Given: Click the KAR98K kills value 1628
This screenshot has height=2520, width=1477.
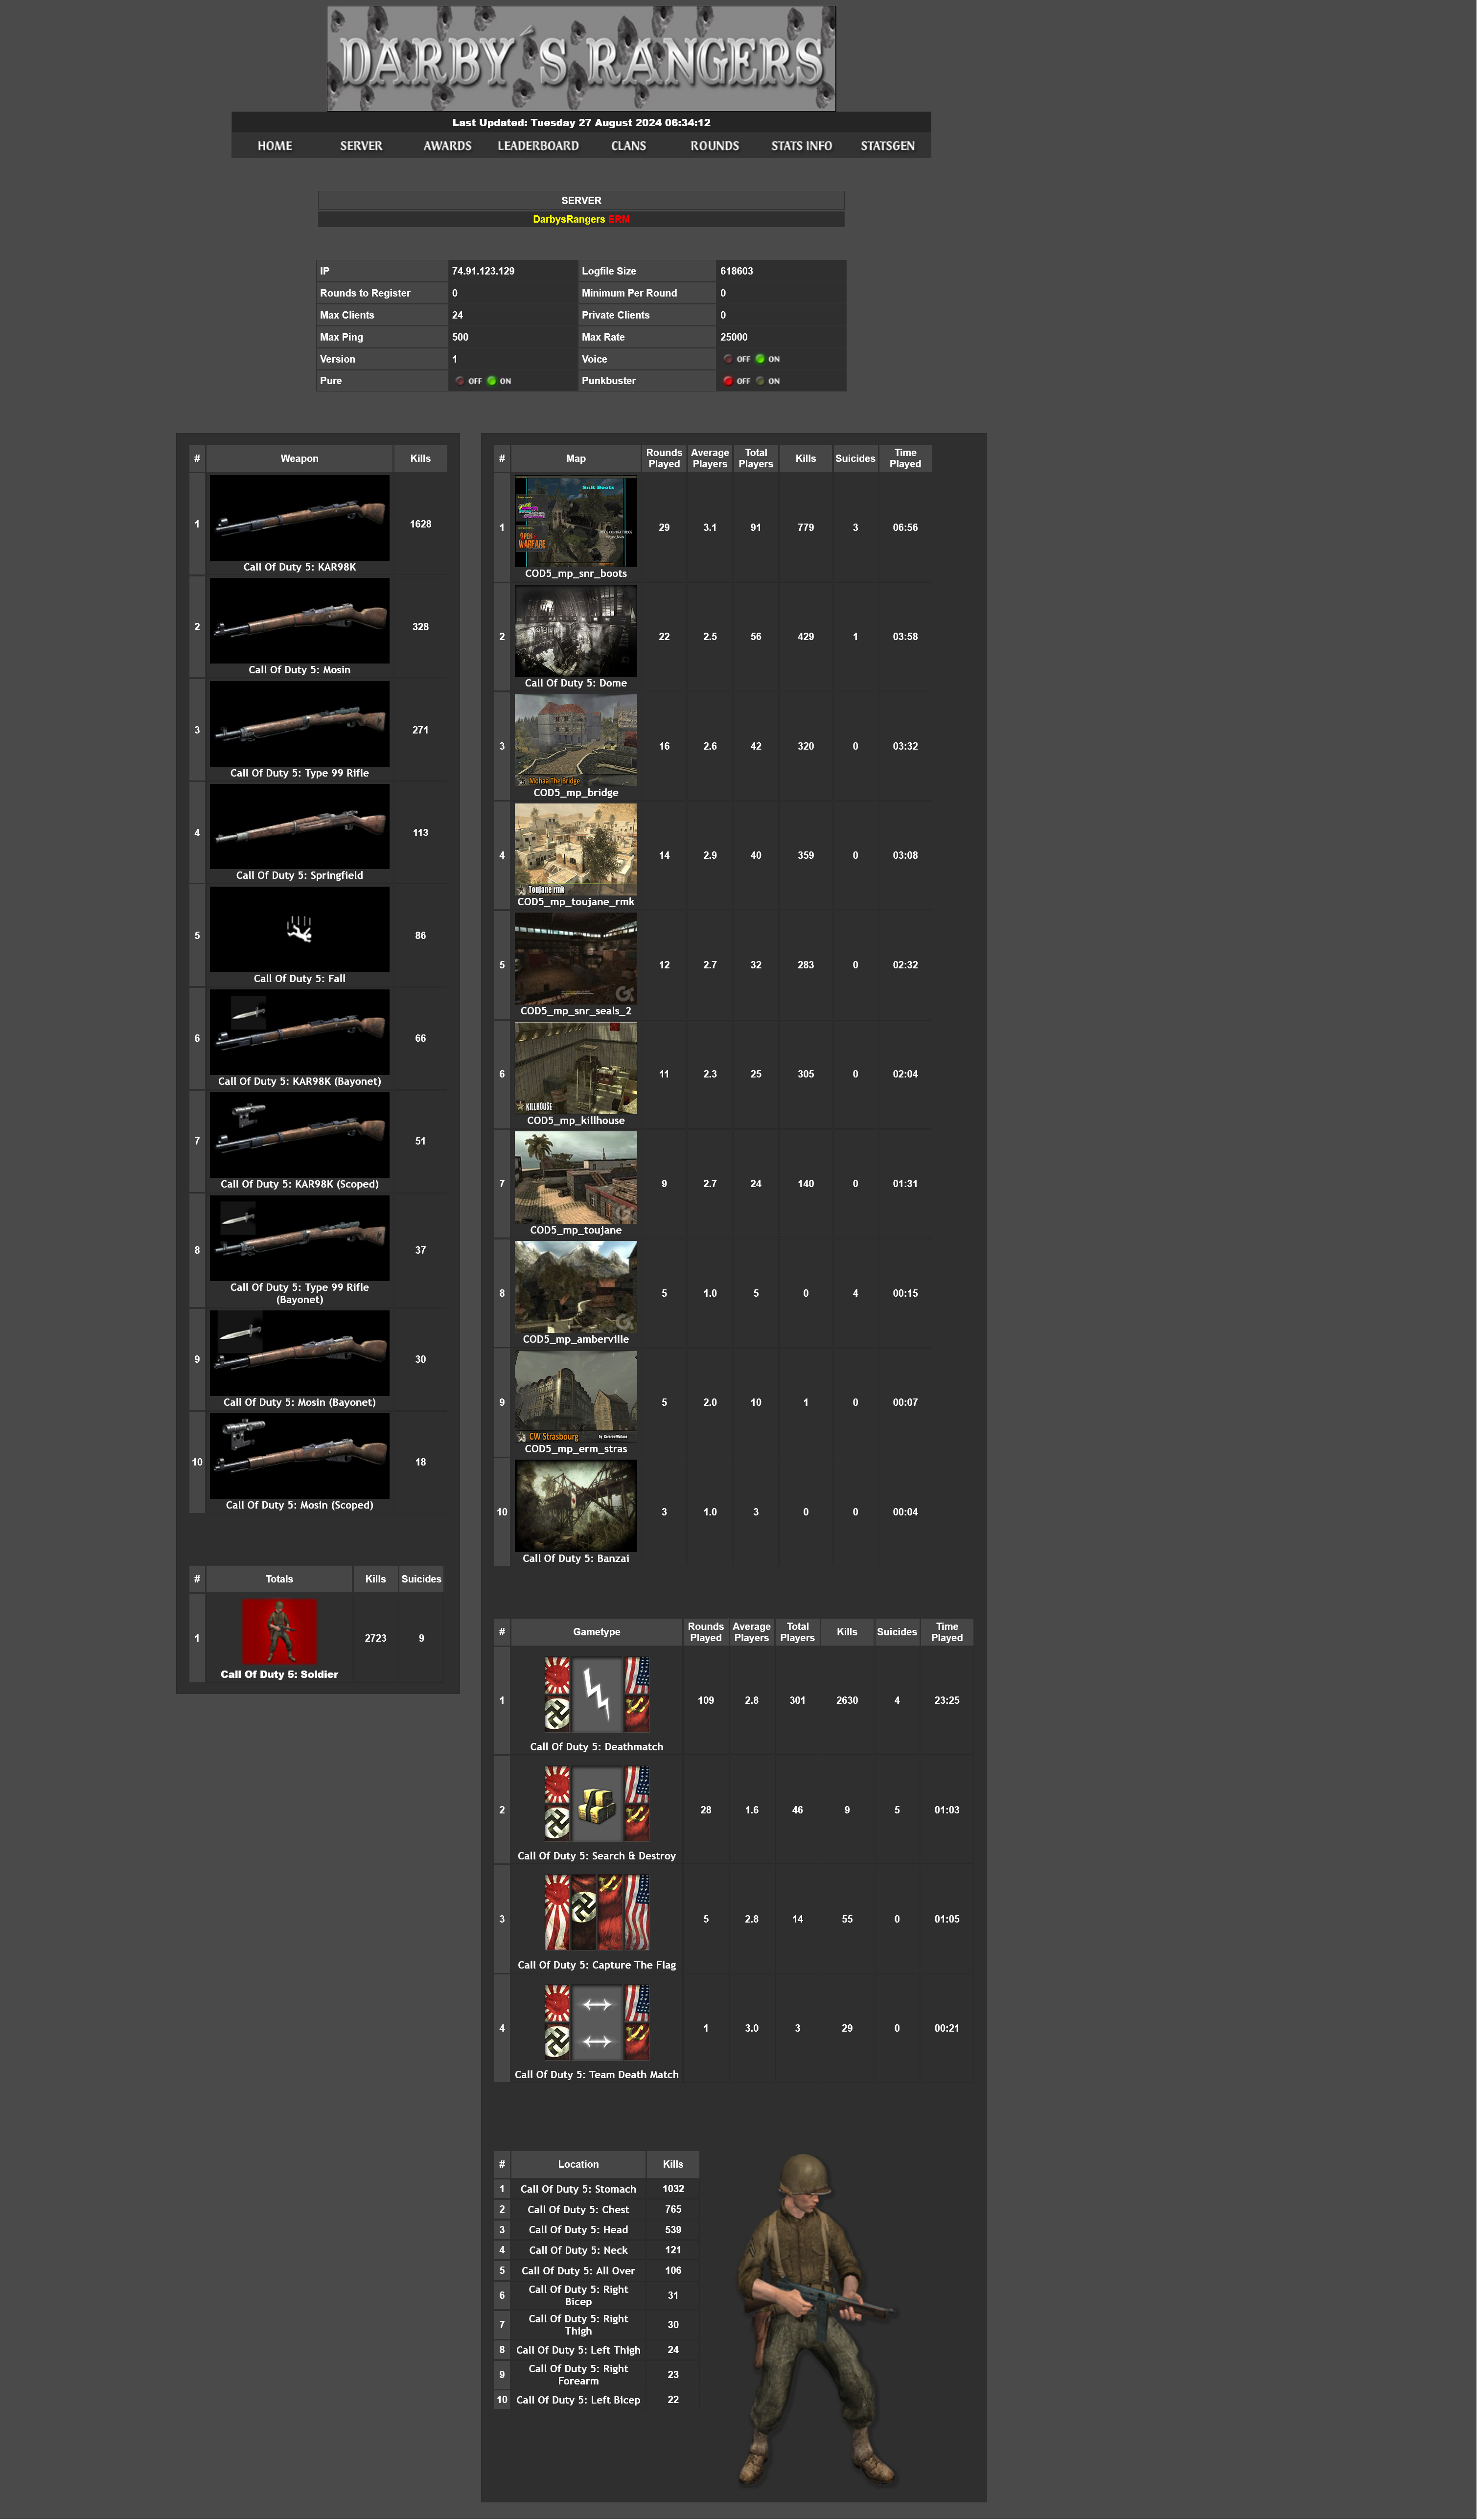Looking at the screenshot, I should point(421,524).
